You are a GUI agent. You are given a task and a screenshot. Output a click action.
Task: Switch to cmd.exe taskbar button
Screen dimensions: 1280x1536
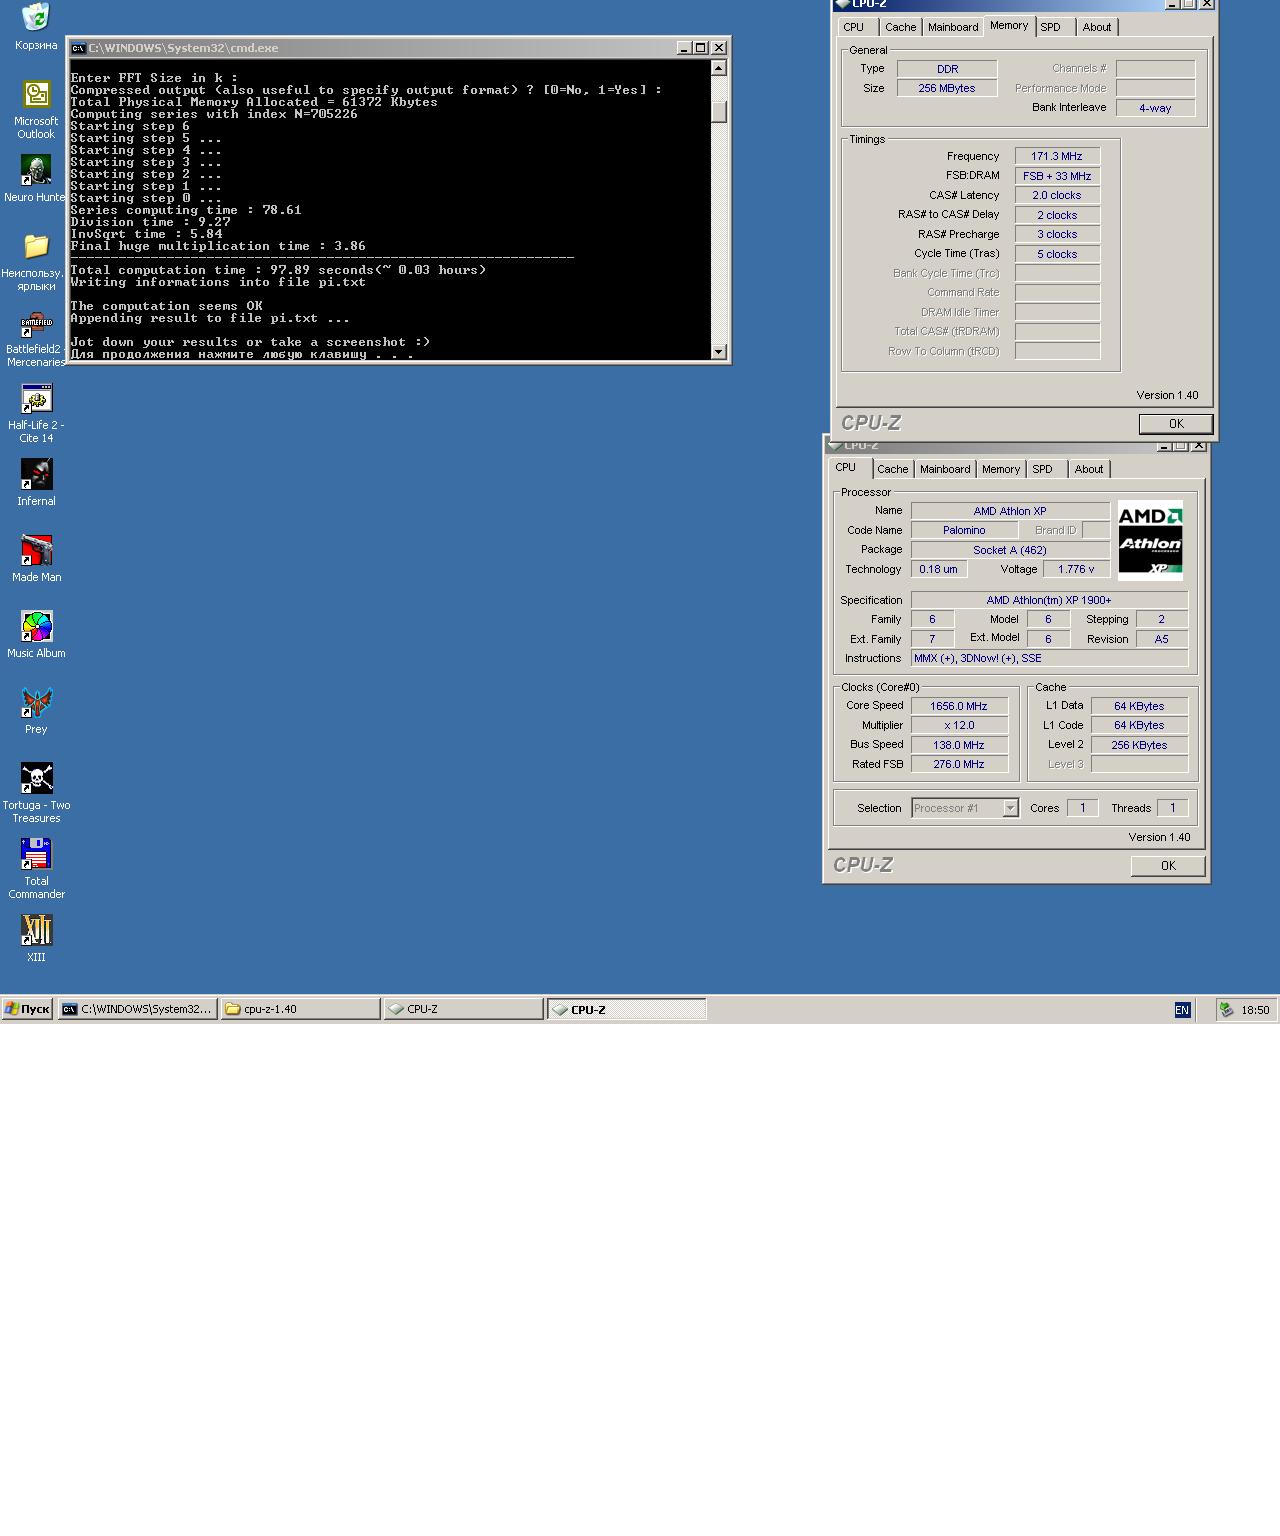(x=138, y=1009)
